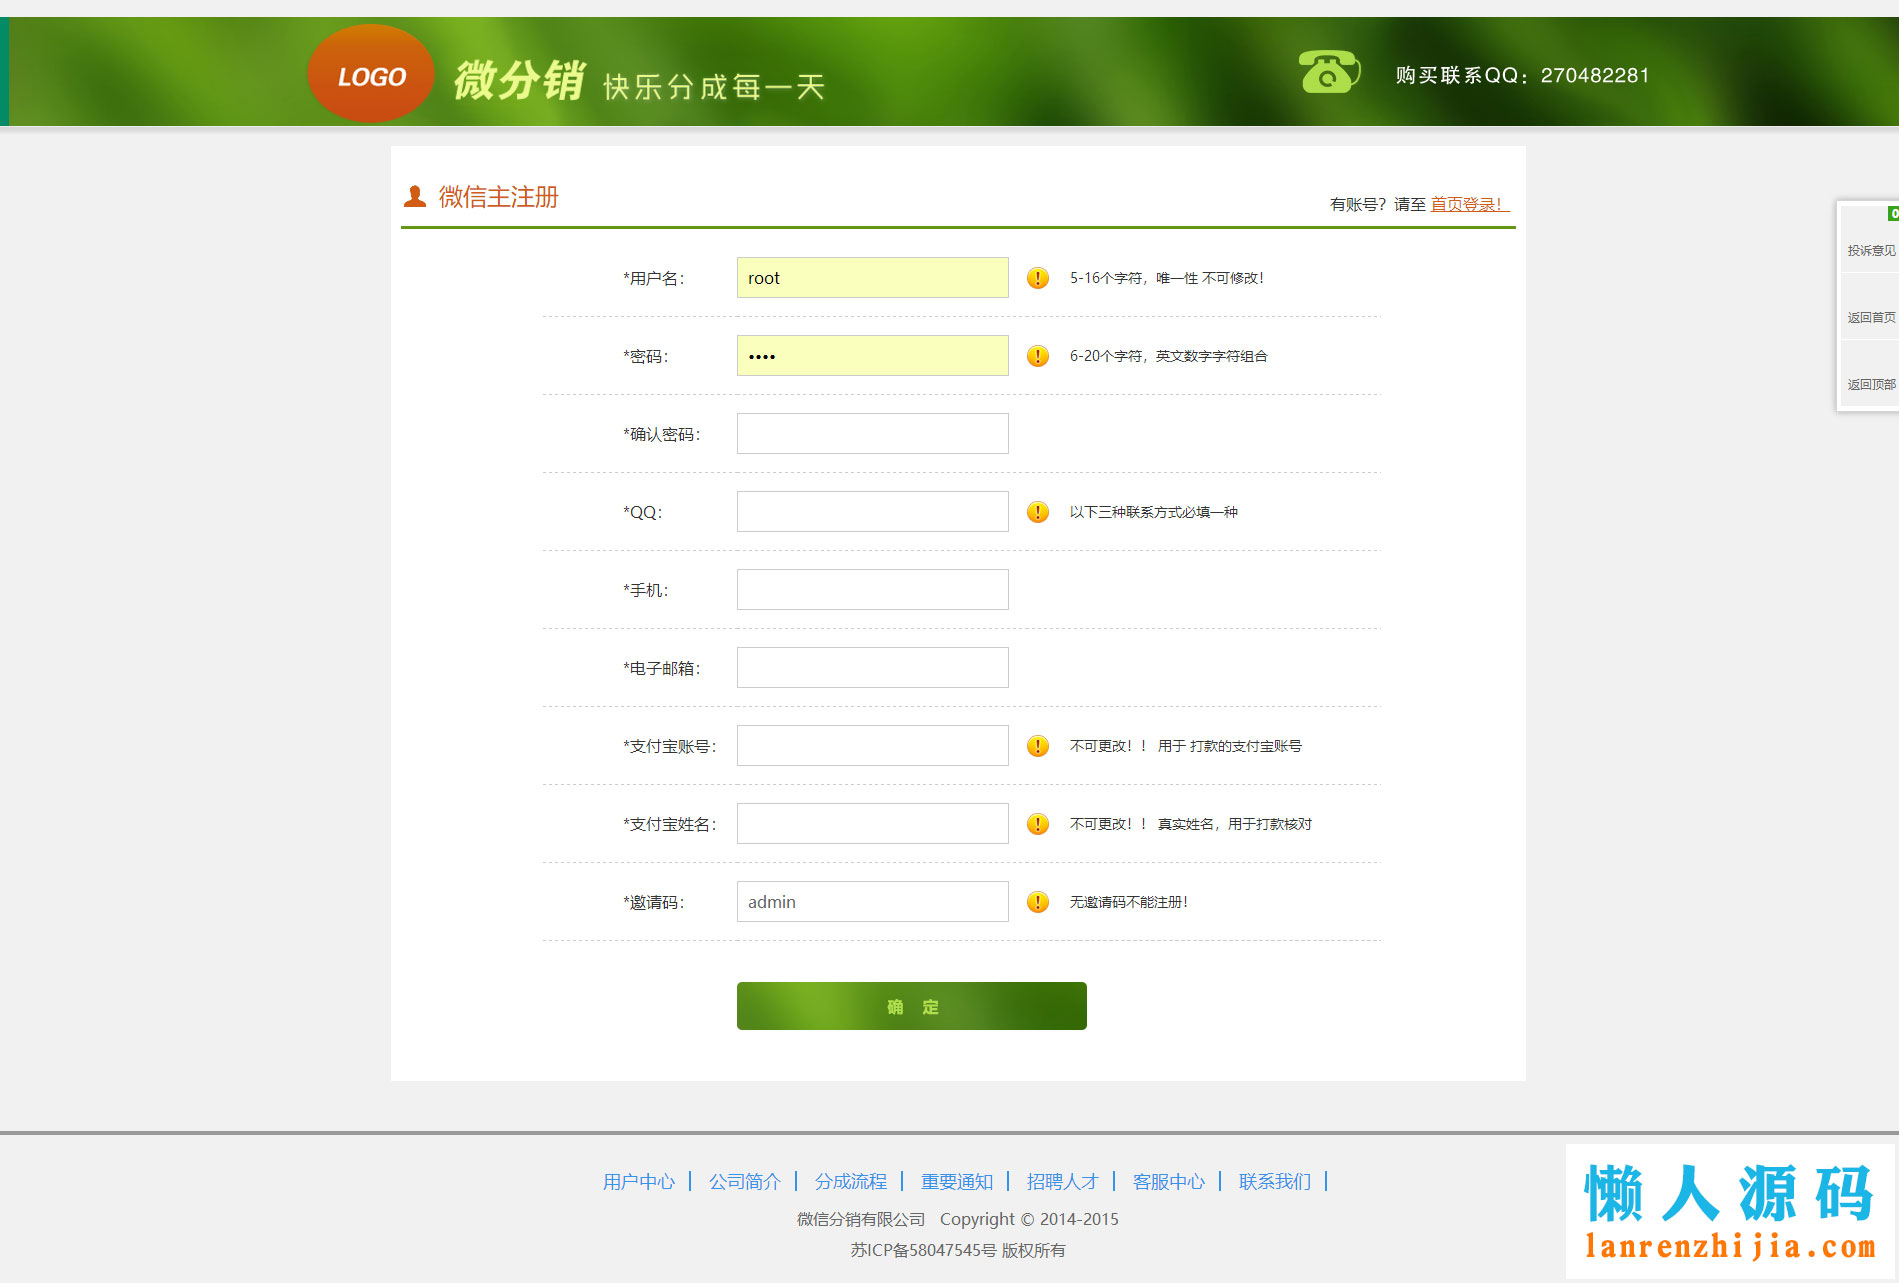Click the 首页登录 link

pyautogui.click(x=1464, y=203)
